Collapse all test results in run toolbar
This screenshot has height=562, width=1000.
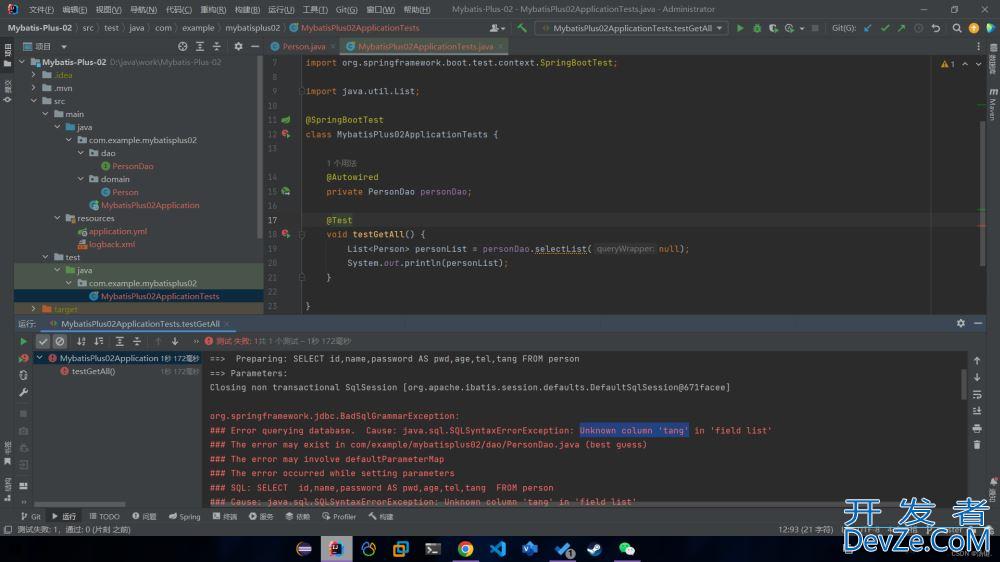pyautogui.click(x=136, y=341)
